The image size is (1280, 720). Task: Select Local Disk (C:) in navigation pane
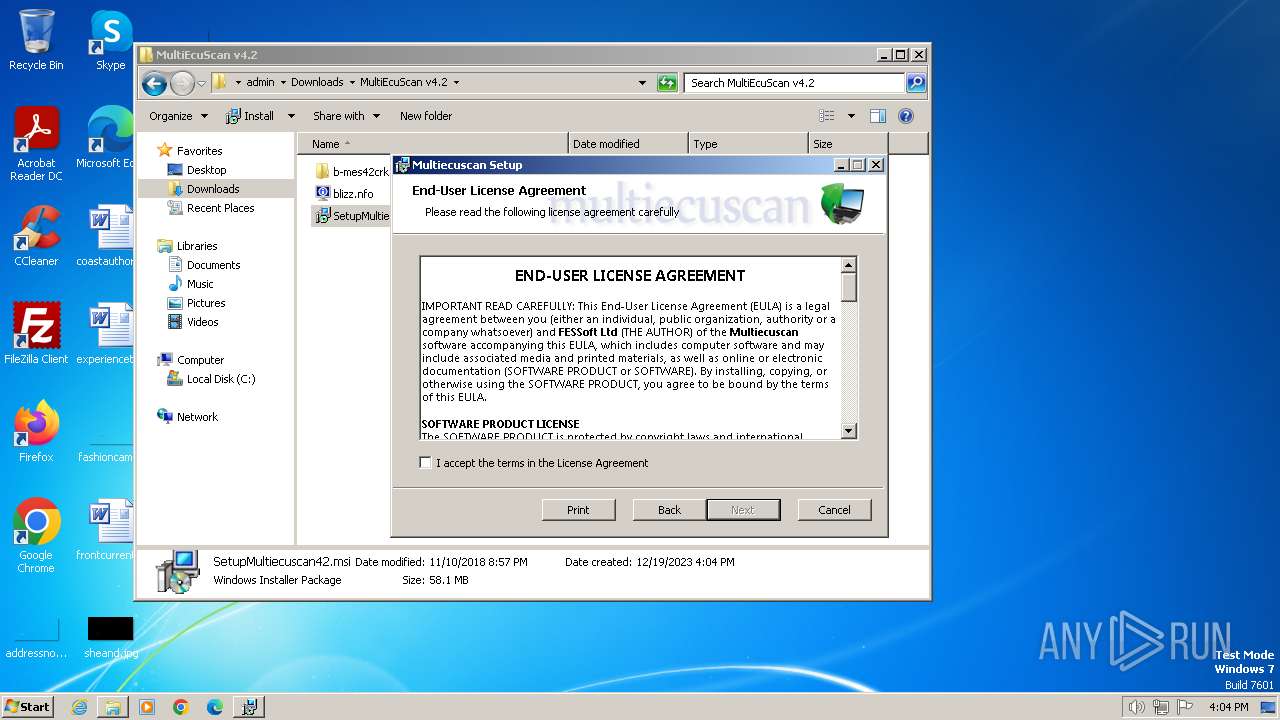tap(220, 379)
